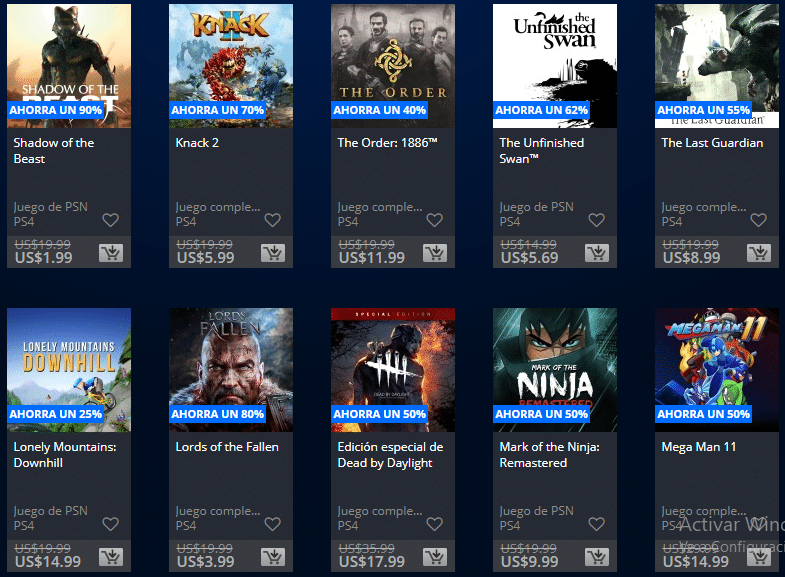The height and width of the screenshot is (577, 785).
Task: Add Shadow of the Beast to cart
Action: 111,253
